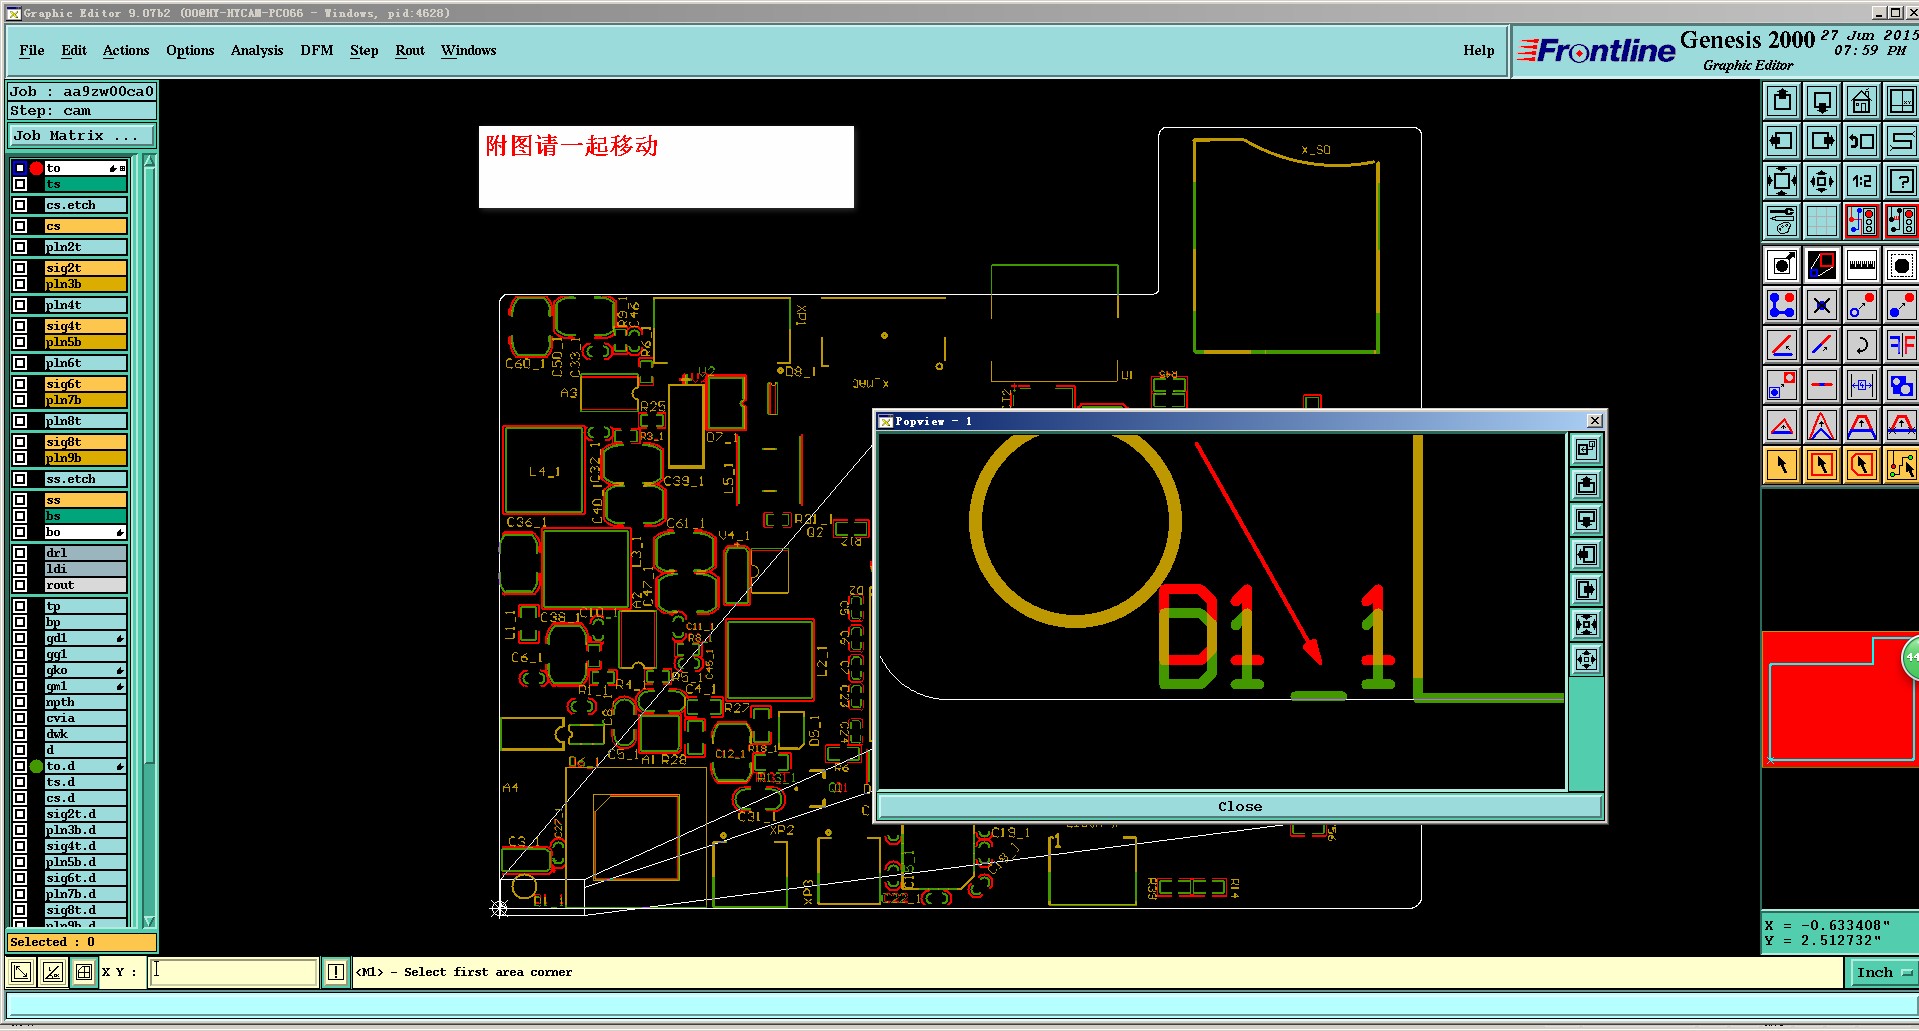Select the white to layer label
1919x1031 pixels.
click(x=85, y=168)
